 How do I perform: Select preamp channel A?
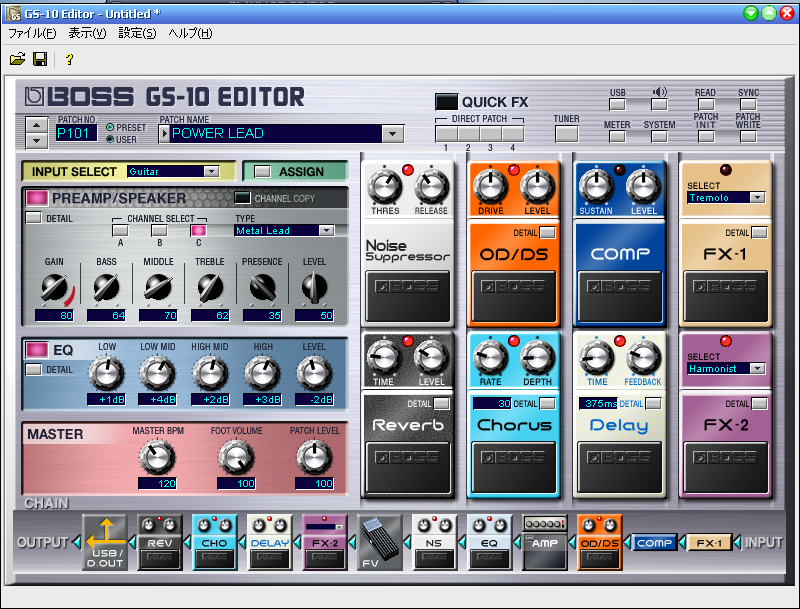[120, 231]
